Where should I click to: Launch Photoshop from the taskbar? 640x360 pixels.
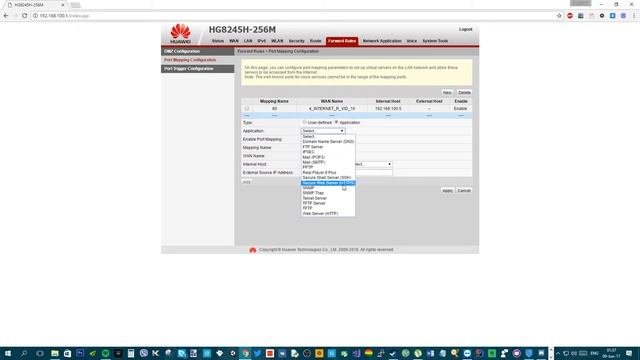tap(80, 353)
